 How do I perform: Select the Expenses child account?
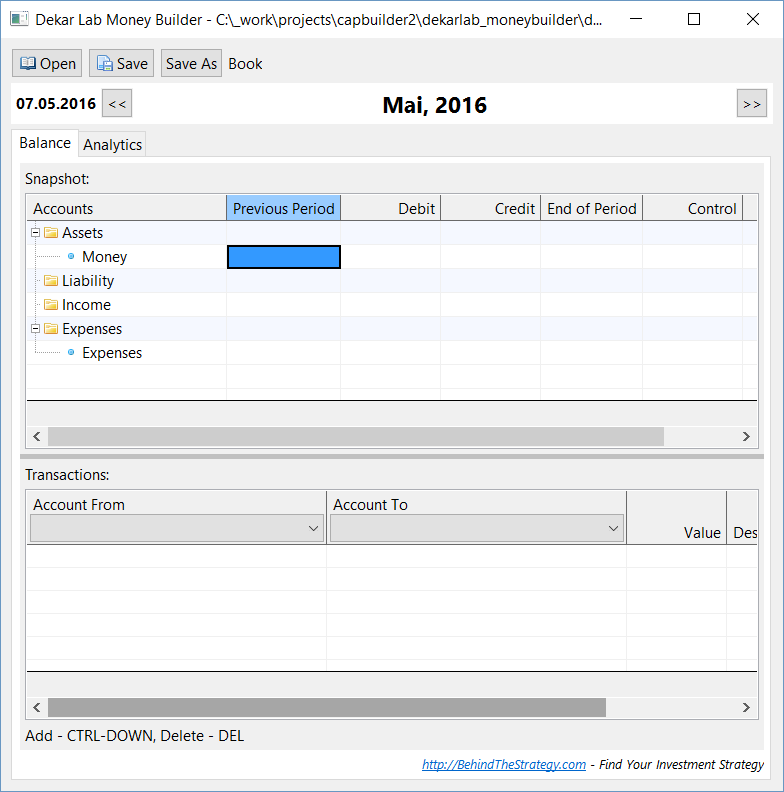point(112,353)
